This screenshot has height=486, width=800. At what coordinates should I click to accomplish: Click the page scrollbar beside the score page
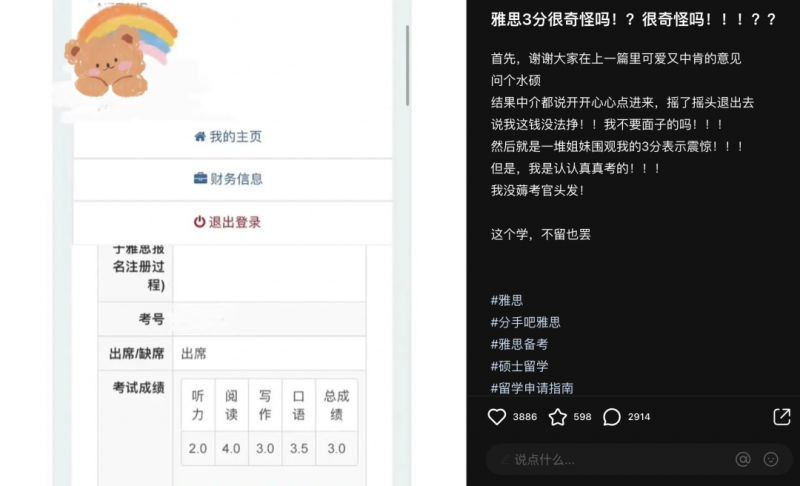[407, 65]
